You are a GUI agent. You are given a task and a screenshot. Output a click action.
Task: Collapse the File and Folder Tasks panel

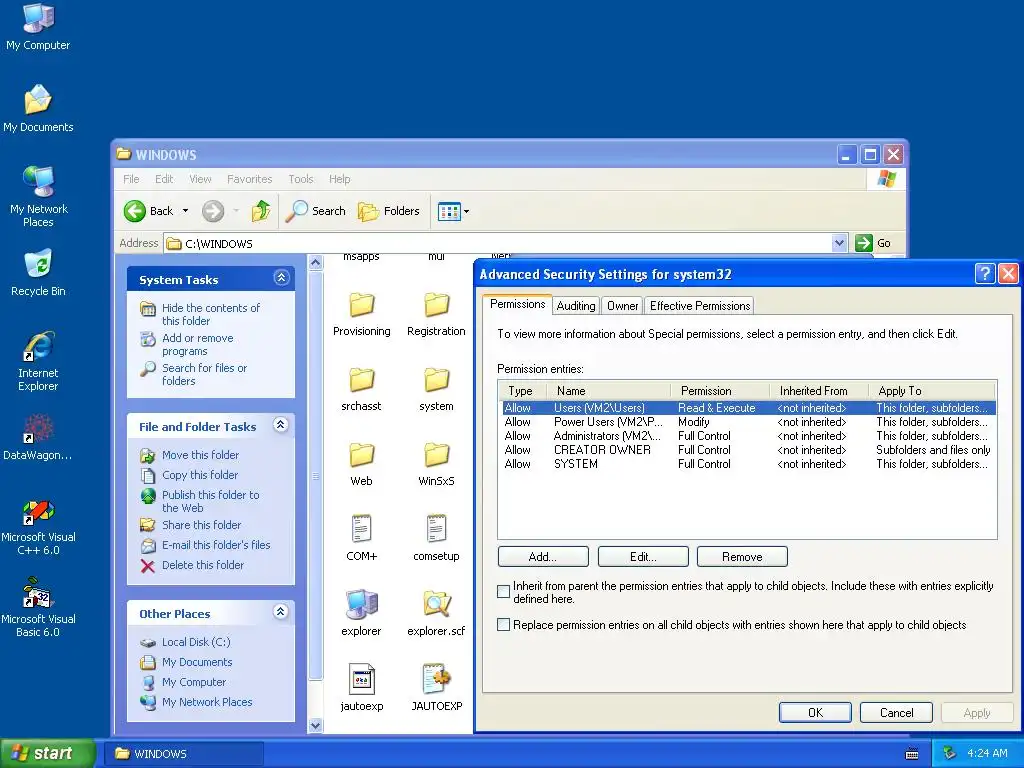[281, 425]
